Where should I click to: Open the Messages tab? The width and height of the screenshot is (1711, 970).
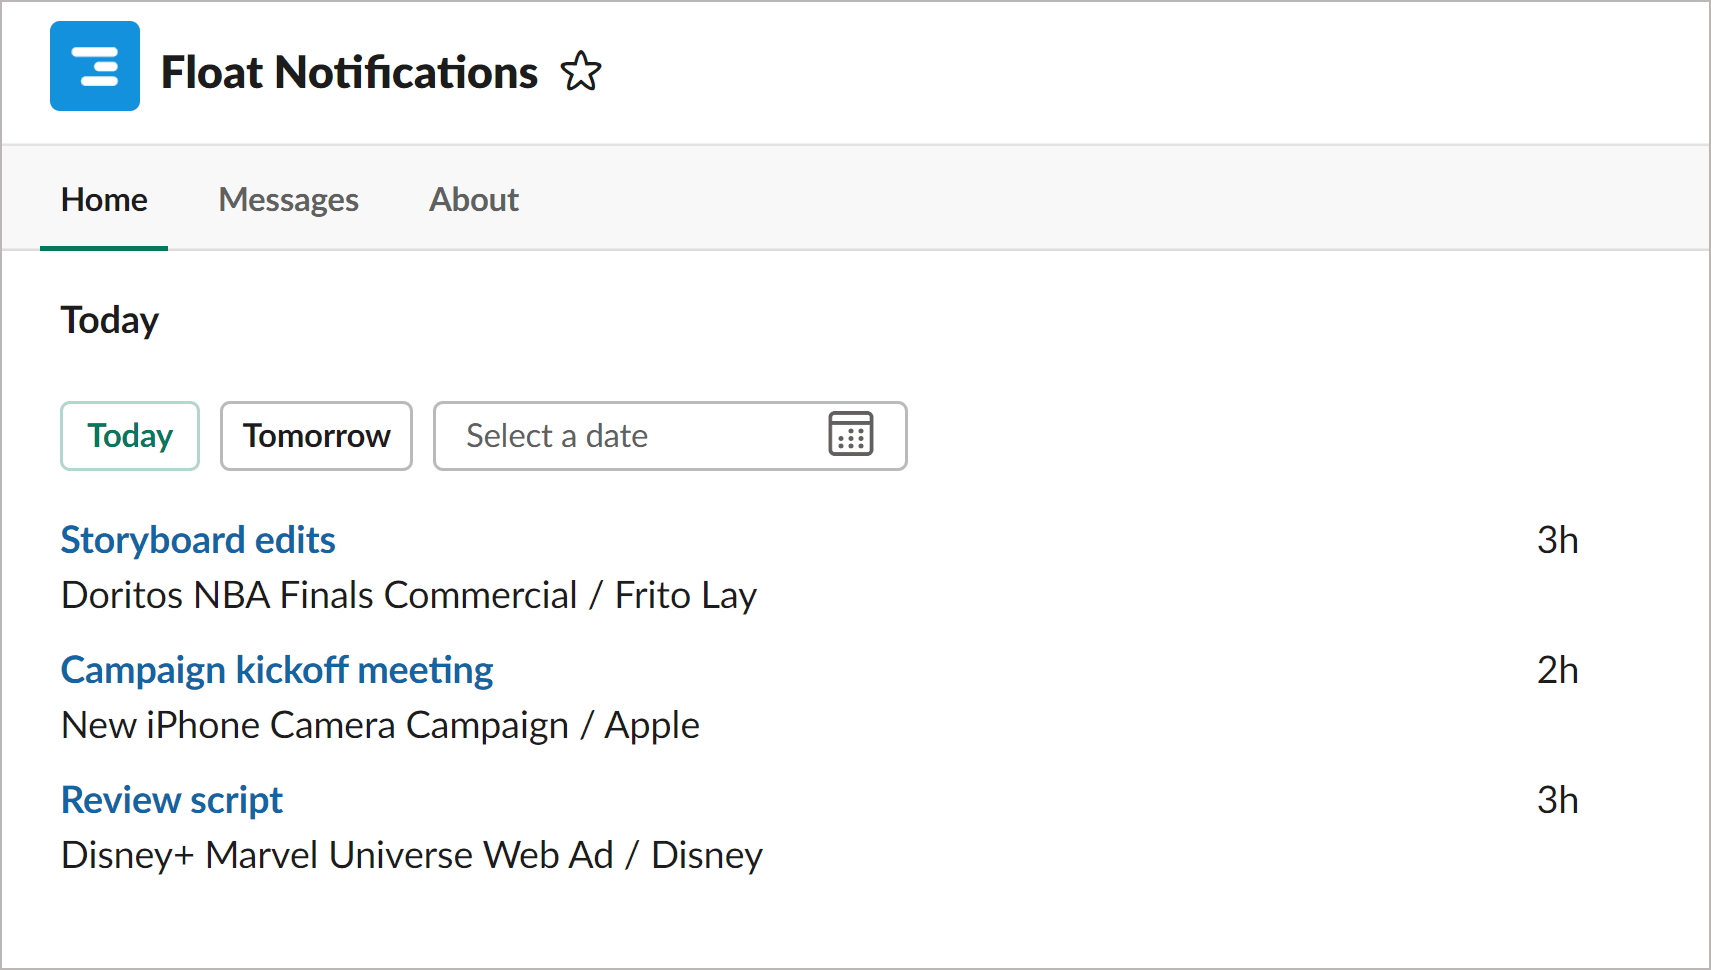(288, 200)
